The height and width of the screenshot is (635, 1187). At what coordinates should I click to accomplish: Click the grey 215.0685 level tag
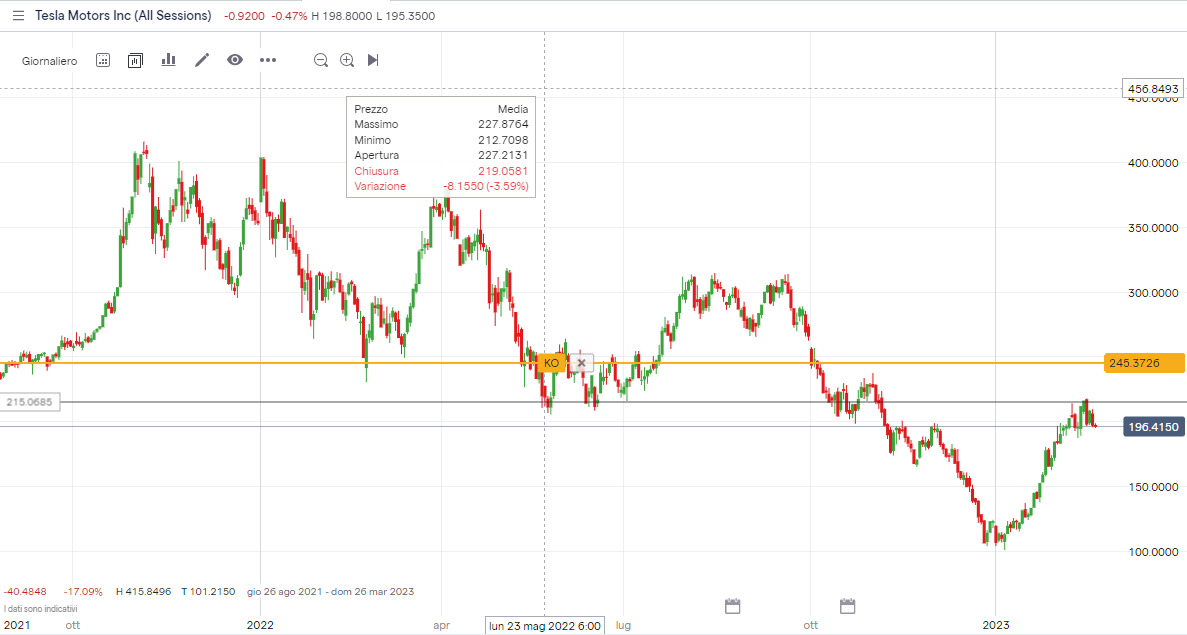point(30,402)
